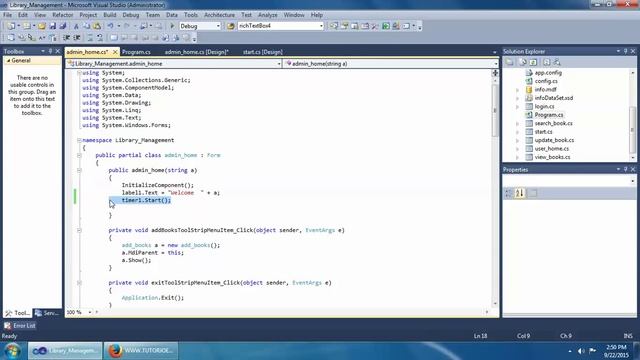Click the Start Debugging play icon

[x=172, y=26]
